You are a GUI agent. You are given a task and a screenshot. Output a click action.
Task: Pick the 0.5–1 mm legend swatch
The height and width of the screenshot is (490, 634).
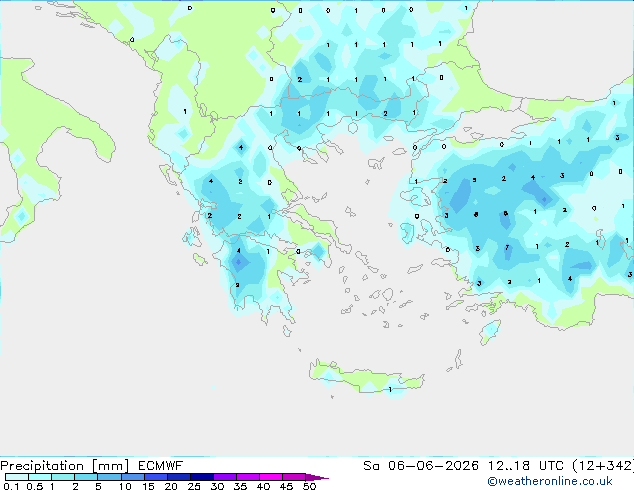coord(40,477)
